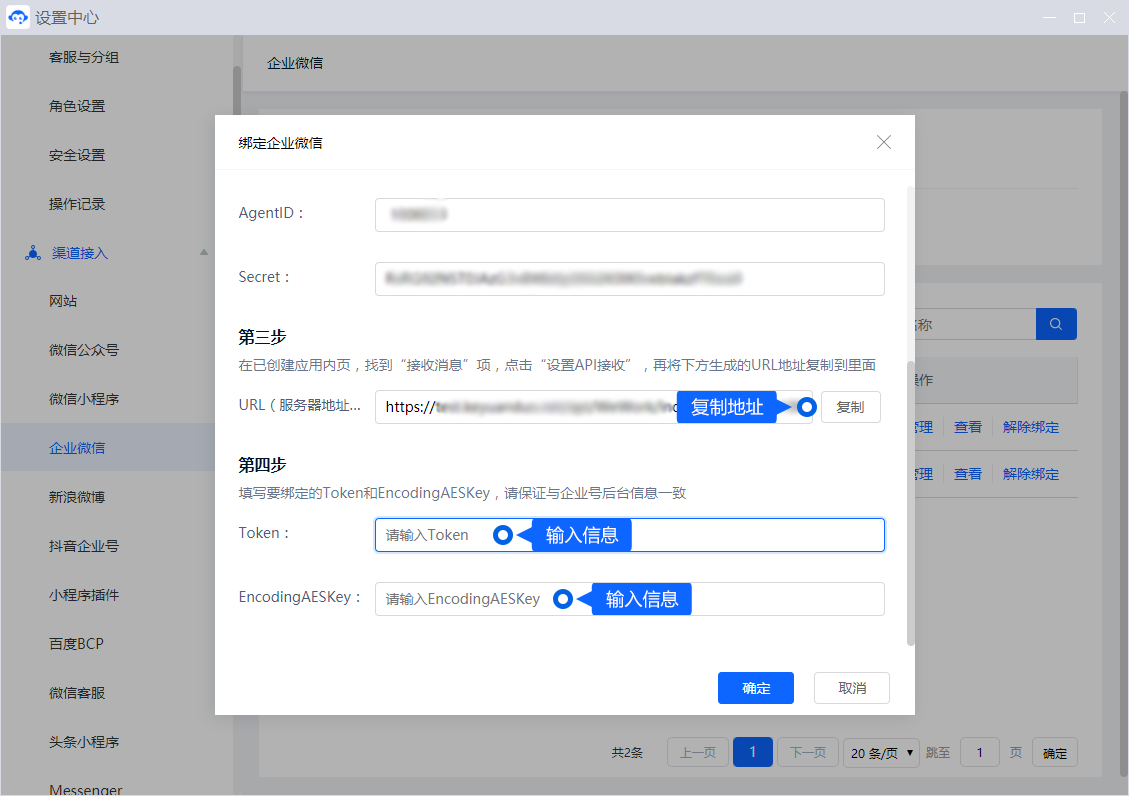Image resolution: width=1129 pixels, height=796 pixels.
Task: Click the 渠道接入 network icon in sidebar
Action: click(32, 253)
